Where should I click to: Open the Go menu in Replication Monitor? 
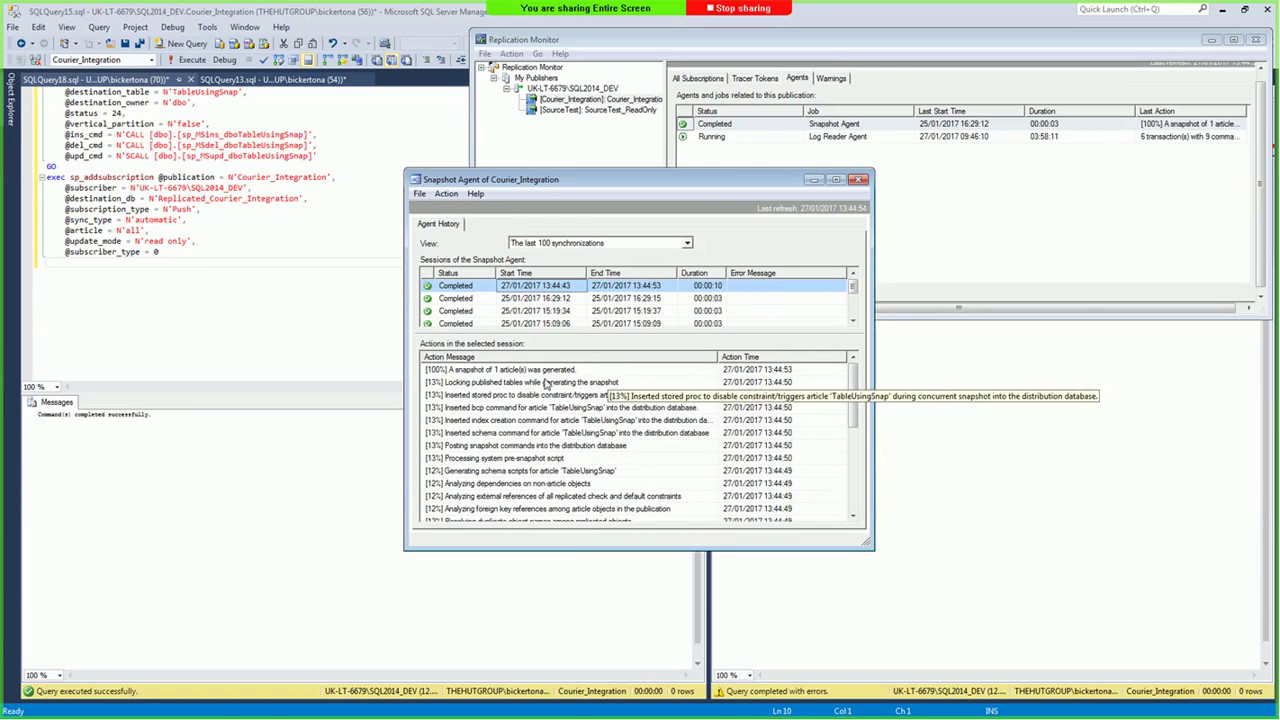[x=538, y=54]
